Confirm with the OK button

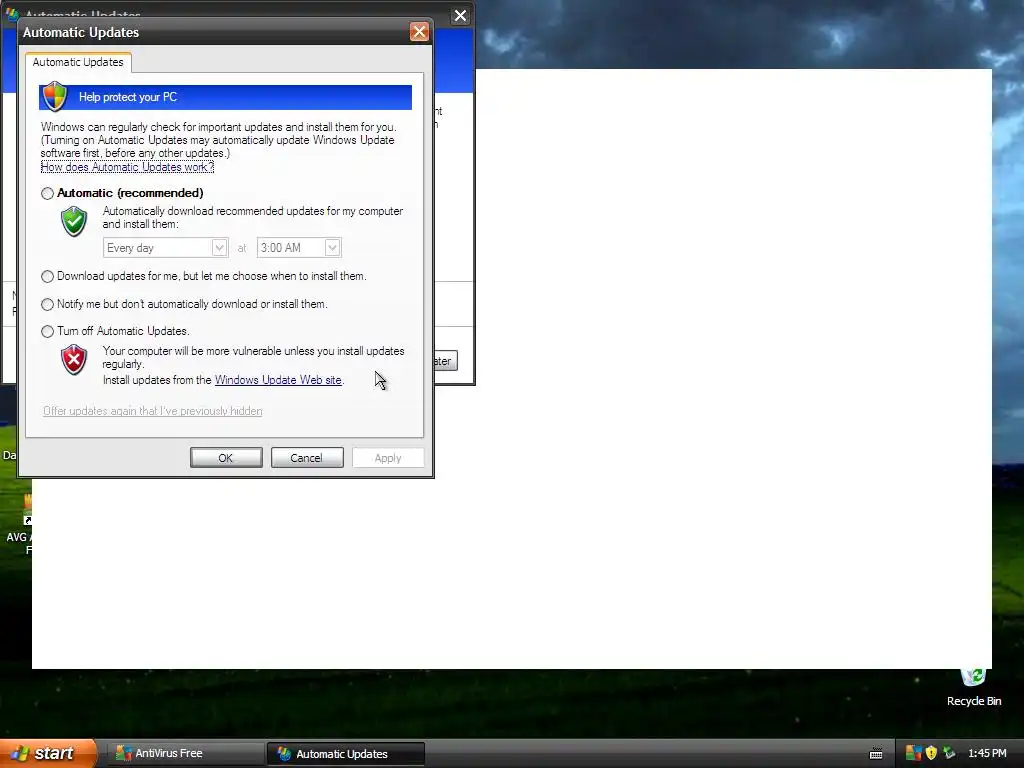click(x=226, y=458)
